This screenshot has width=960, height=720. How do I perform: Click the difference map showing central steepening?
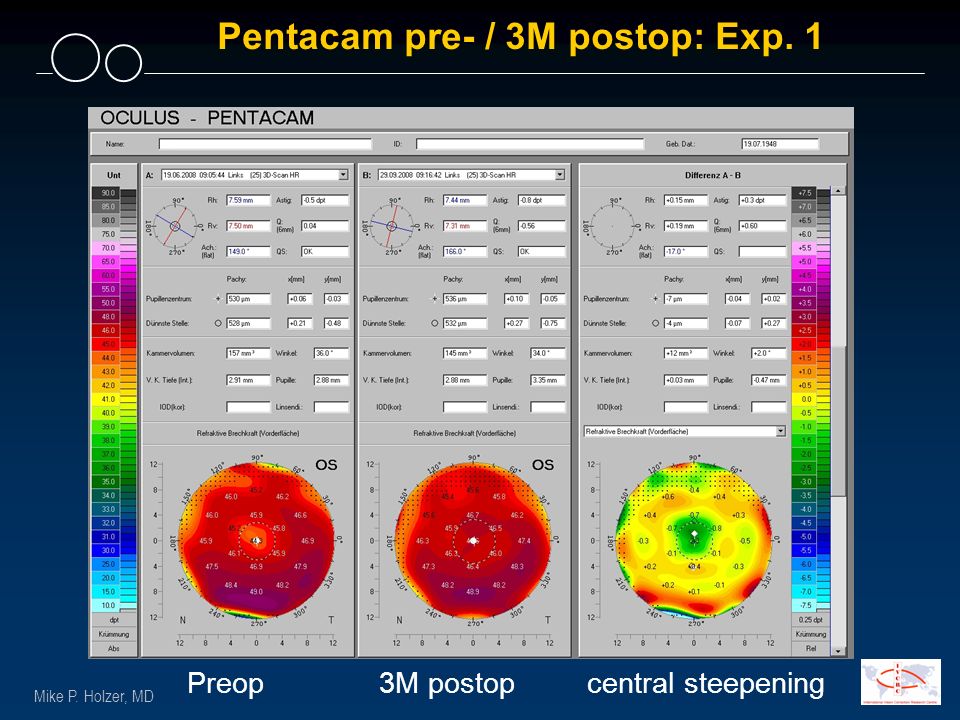point(694,540)
